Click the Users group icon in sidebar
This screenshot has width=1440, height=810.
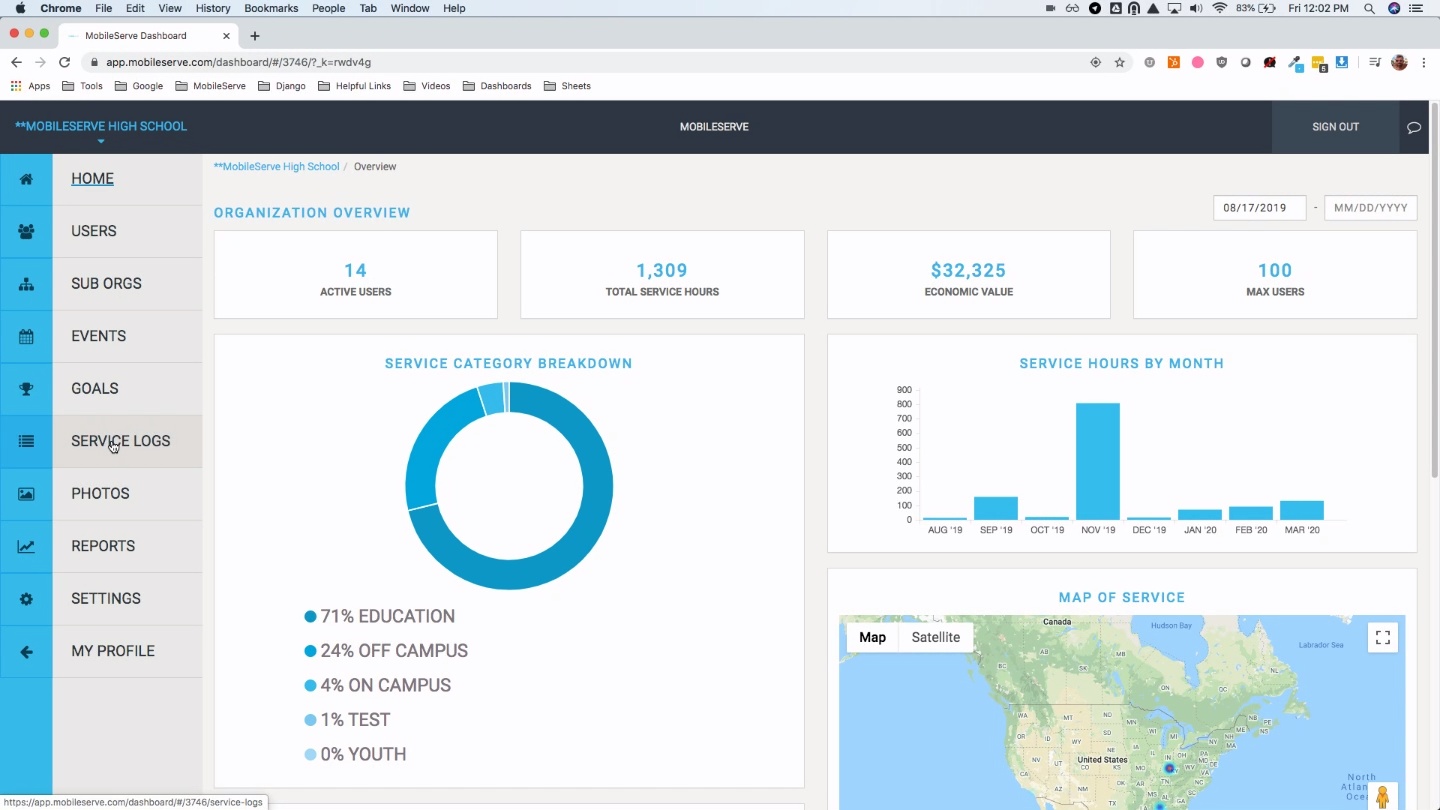click(x=26, y=231)
